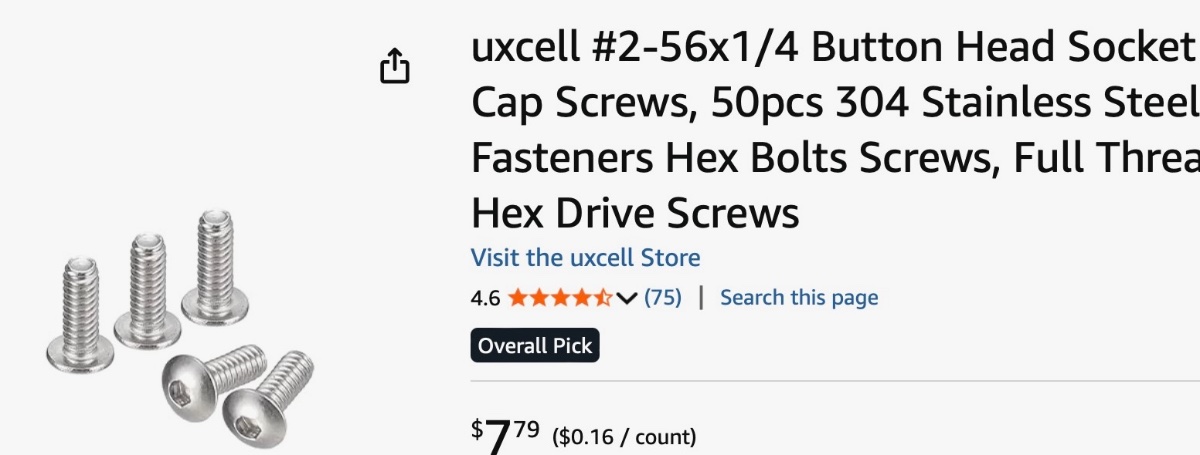1200x455 pixels.
Task: Visit the uxcell Store link
Action: click(585, 257)
